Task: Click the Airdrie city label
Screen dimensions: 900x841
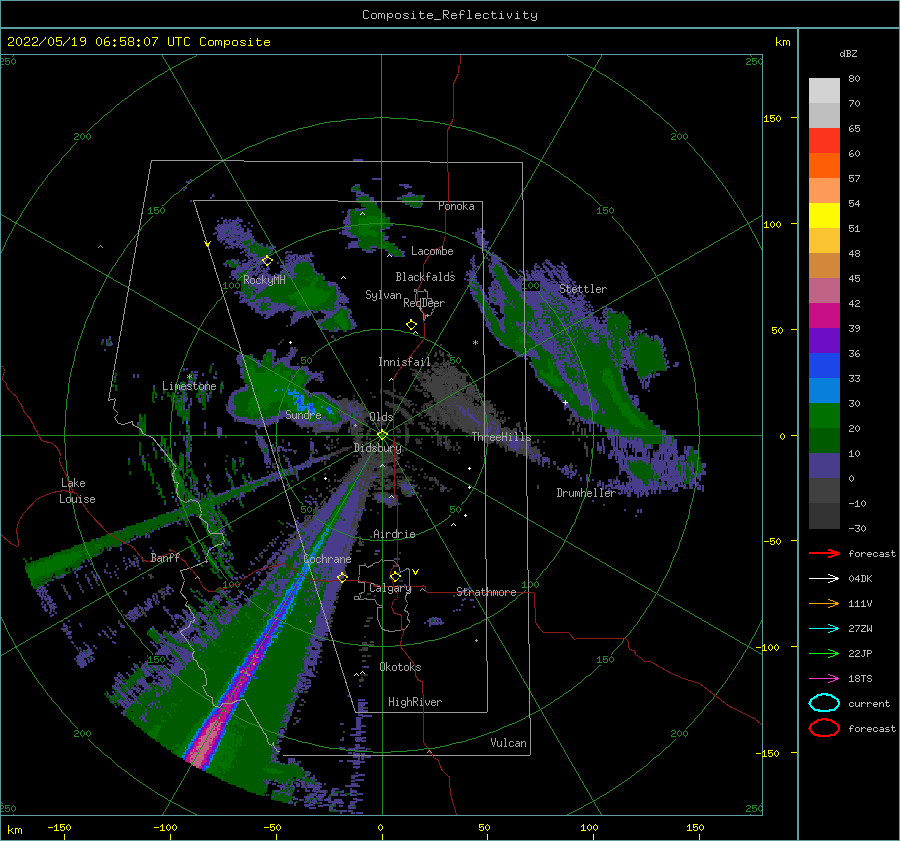Action: pyautogui.click(x=394, y=534)
